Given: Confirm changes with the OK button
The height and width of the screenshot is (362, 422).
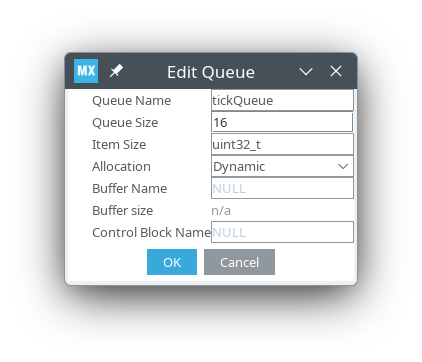Looking at the screenshot, I should coord(172,262).
